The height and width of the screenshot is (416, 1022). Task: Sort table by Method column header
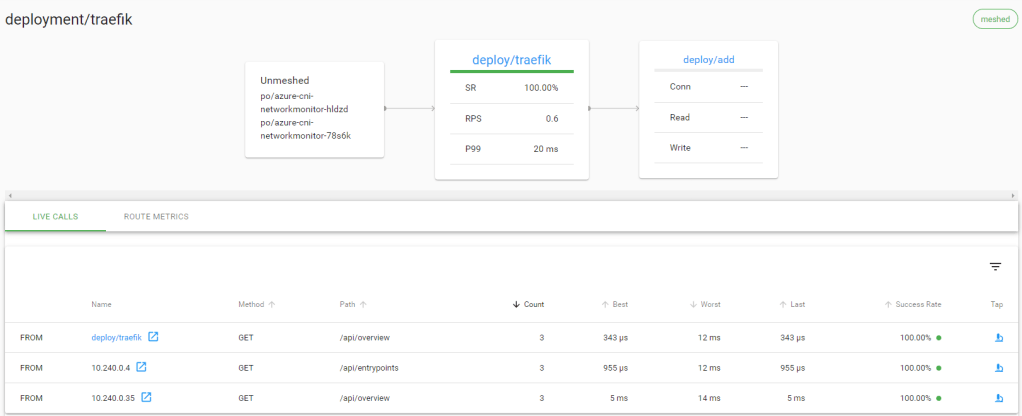(256, 304)
